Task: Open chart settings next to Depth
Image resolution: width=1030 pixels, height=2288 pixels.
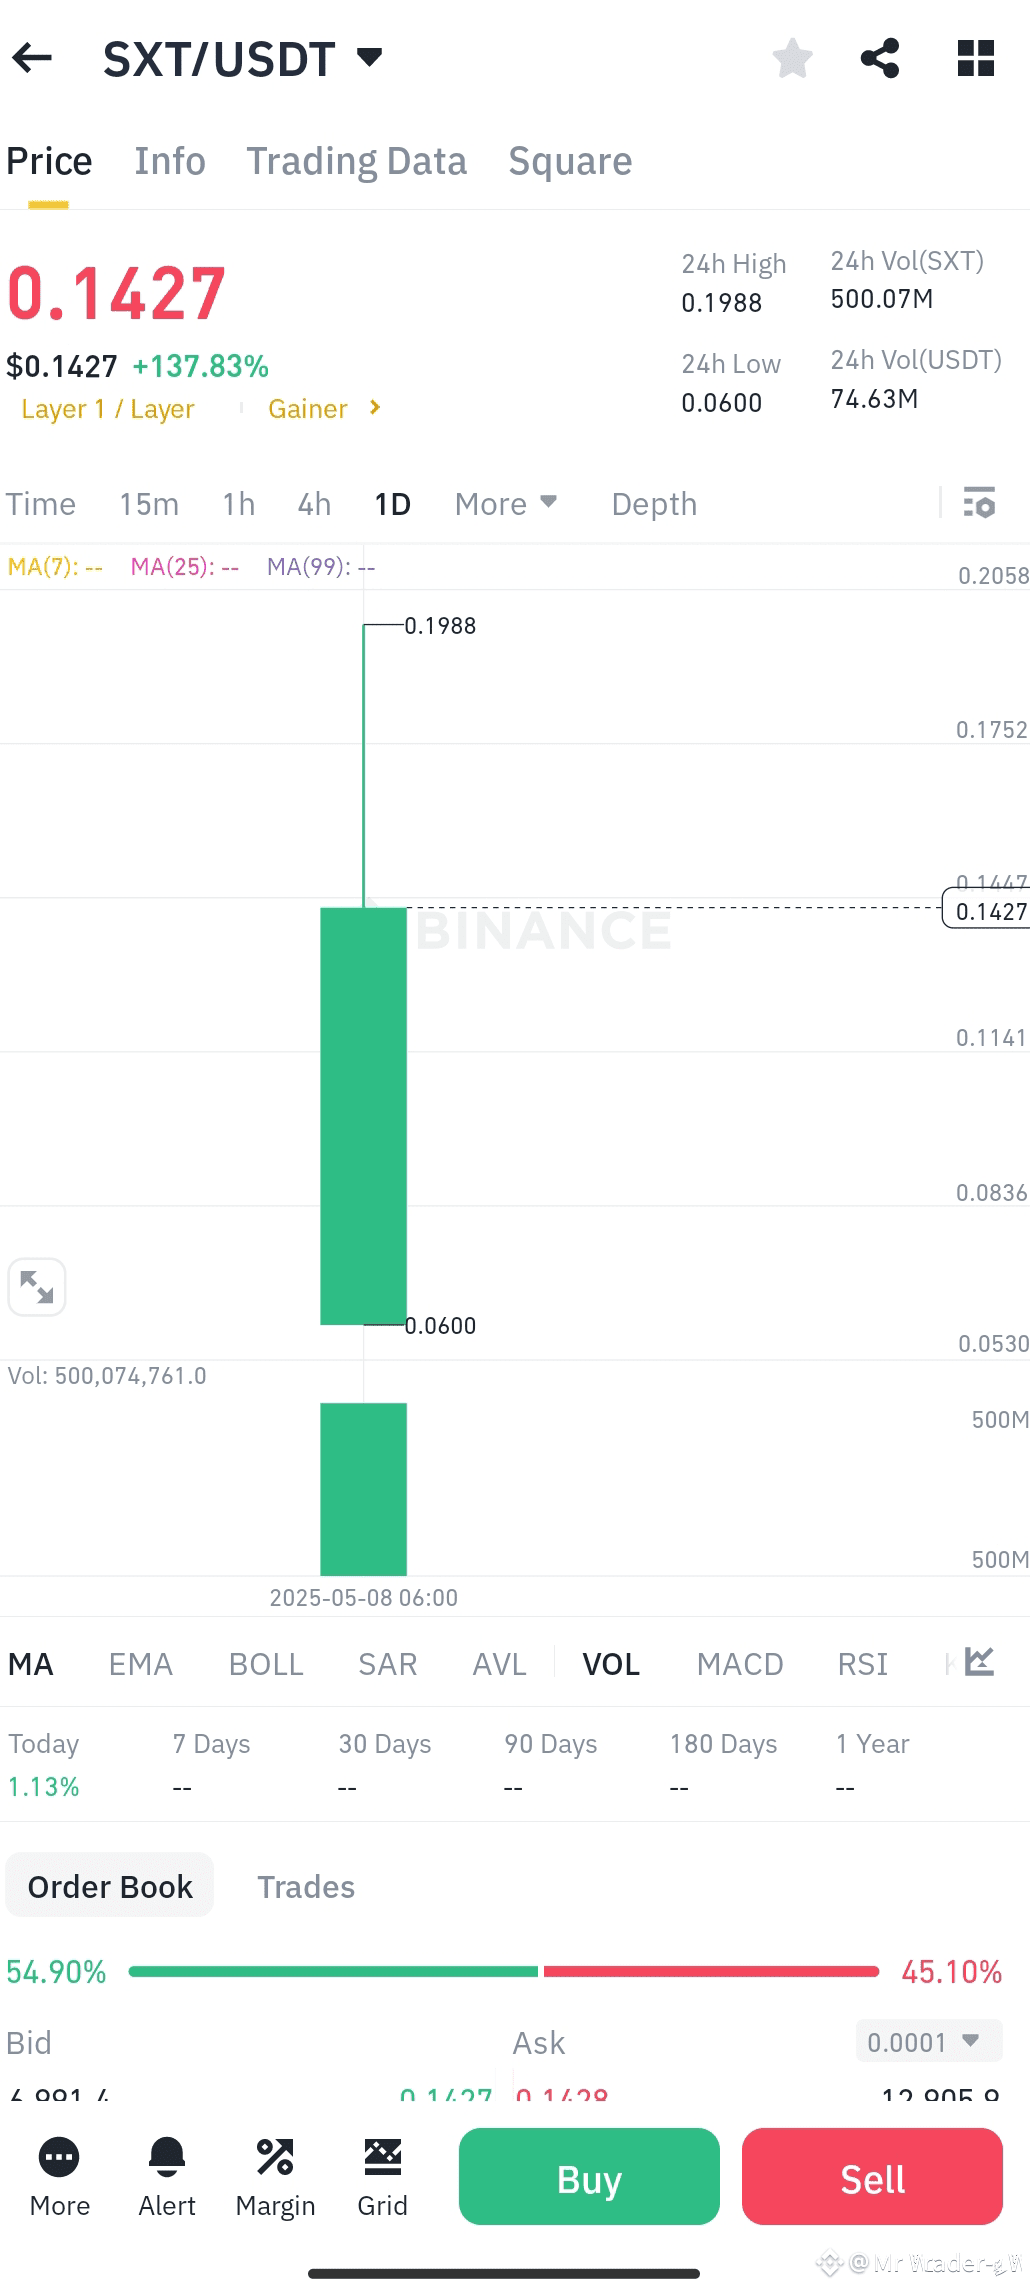Action: pyautogui.click(x=979, y=503)
